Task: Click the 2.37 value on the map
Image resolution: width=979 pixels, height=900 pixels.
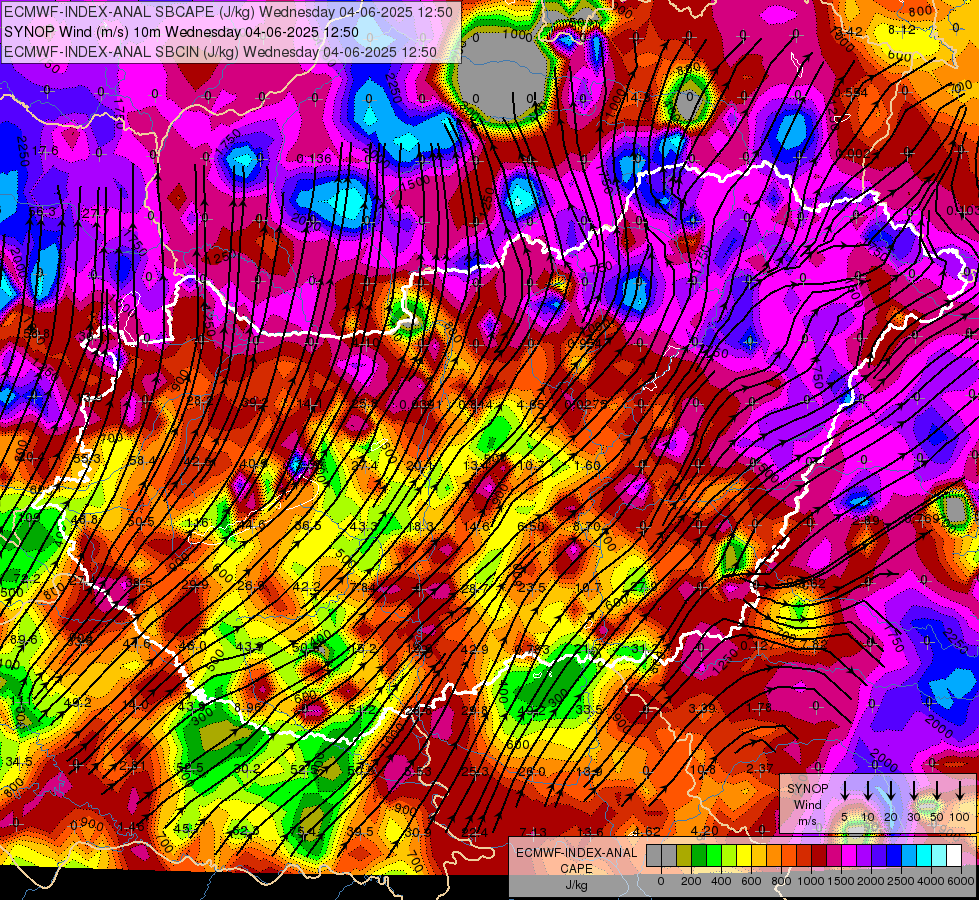Action: [760, 768]
